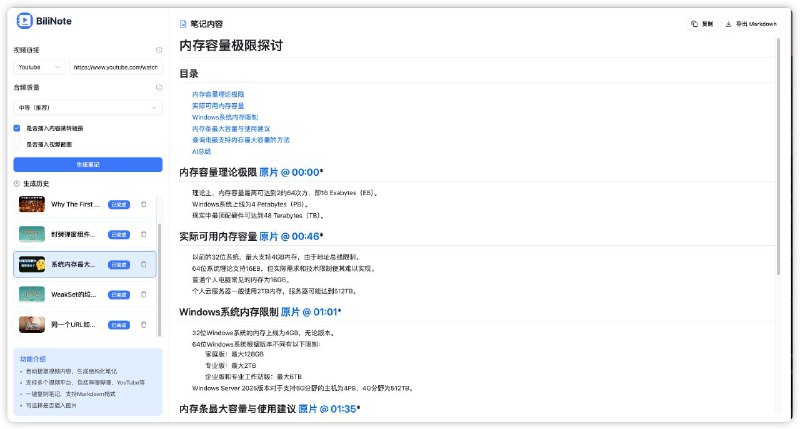This screenshot has width=800, height=429.
Task: Delete the '同一个URL如...' history item
Action: coord(143,325)
